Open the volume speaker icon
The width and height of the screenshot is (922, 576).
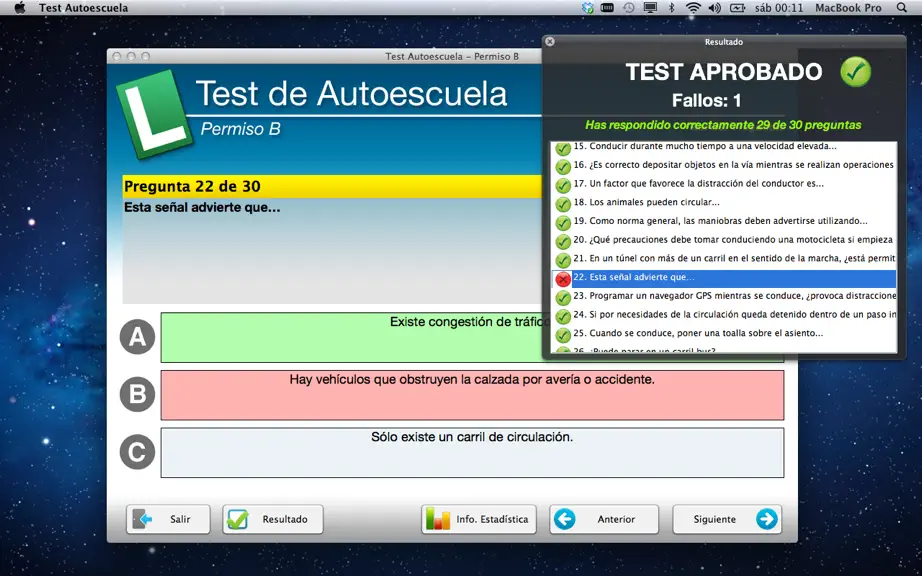click(x=714, y=8)
